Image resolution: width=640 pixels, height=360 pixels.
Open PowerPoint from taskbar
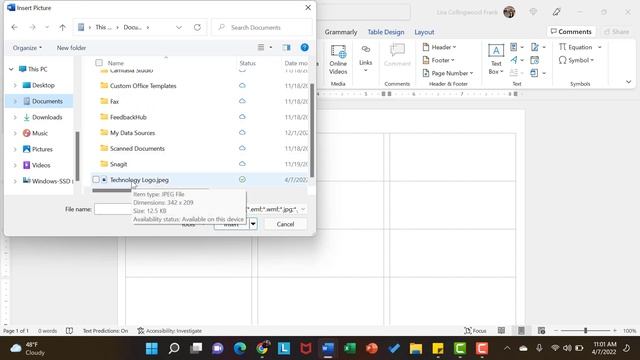pyautogui.click(x=372, y=349)
